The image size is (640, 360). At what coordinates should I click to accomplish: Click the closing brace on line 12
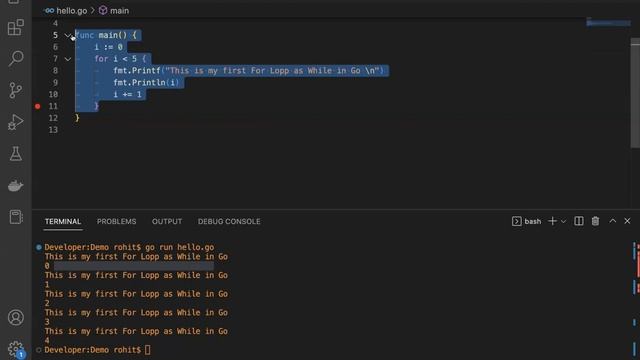click(77, 118)
